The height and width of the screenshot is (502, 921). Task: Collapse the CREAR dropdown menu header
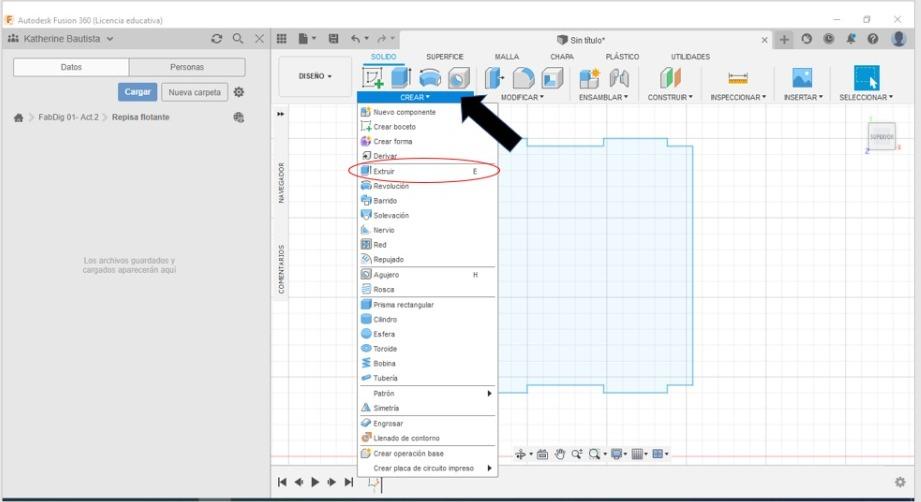pos(415,97)
